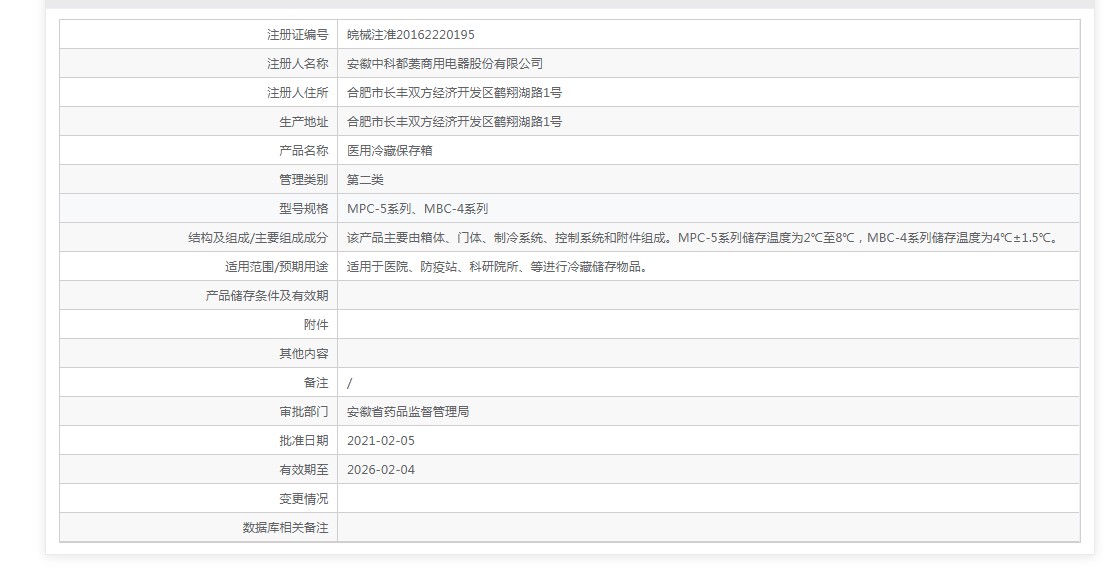
Task: Click the address value in 生产地址 row
Action: pyautogui.click(x=454, y=122)
